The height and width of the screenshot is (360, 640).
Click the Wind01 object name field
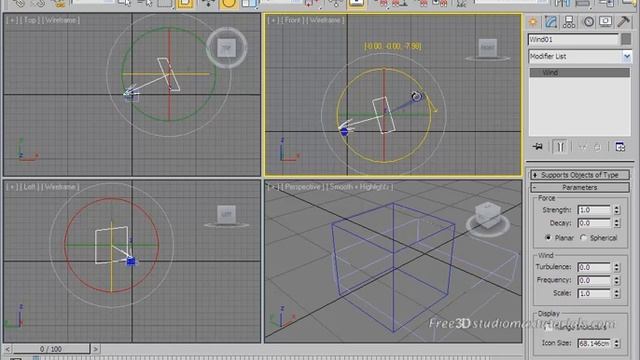573,39
